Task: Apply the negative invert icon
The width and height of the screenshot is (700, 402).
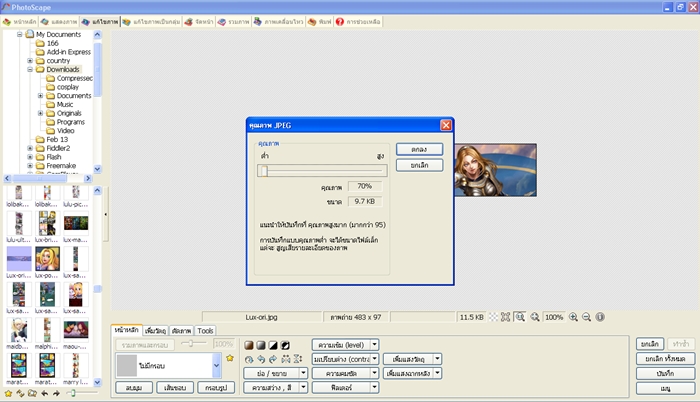Action: pyautogui.click(x=285, y=345)
